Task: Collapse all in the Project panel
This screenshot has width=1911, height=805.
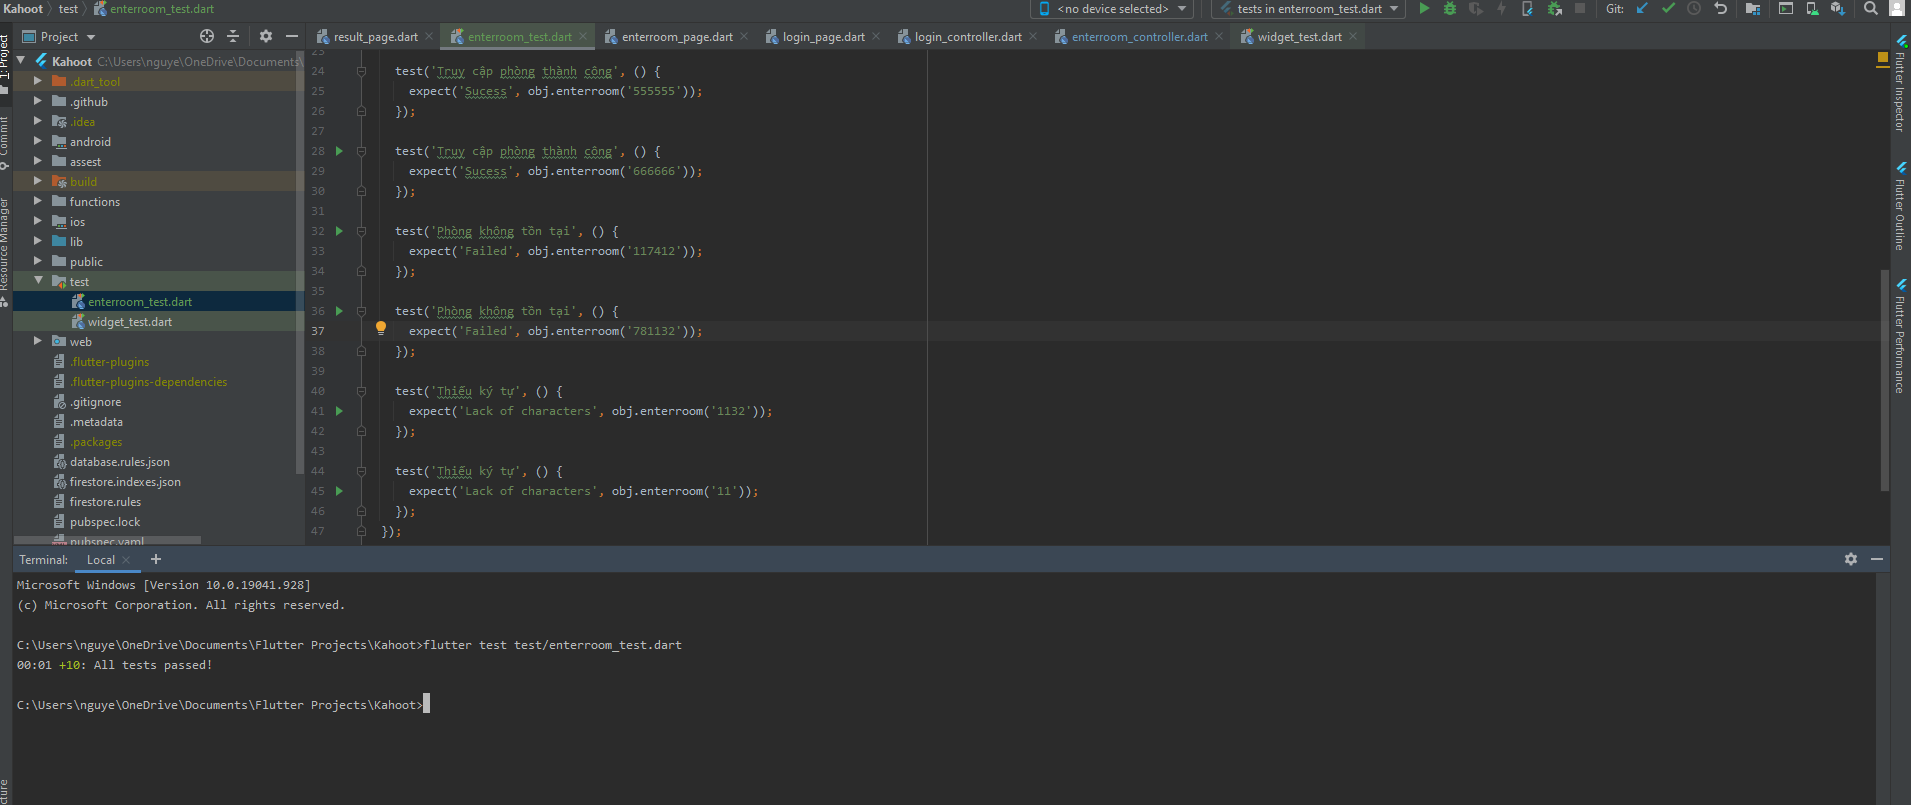Action: pos(233,36)
